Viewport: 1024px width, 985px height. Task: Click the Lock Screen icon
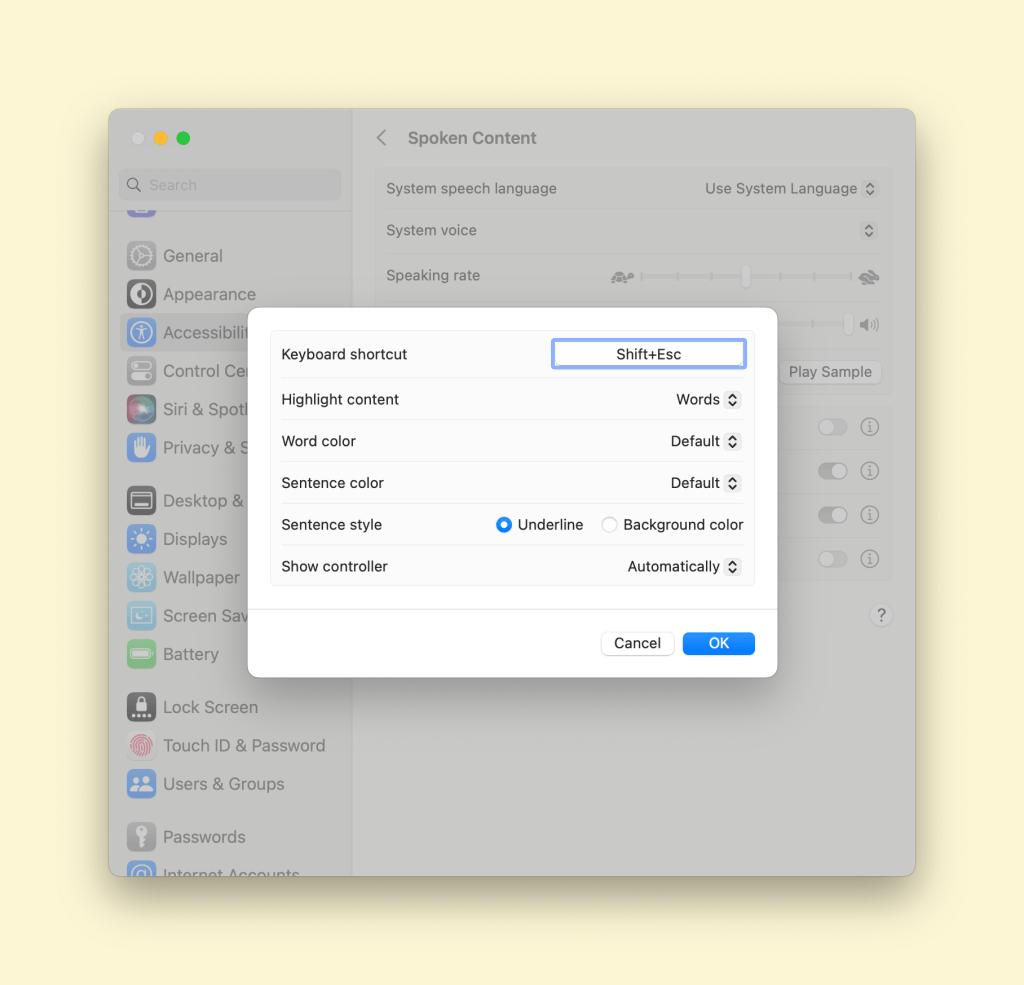141,707
